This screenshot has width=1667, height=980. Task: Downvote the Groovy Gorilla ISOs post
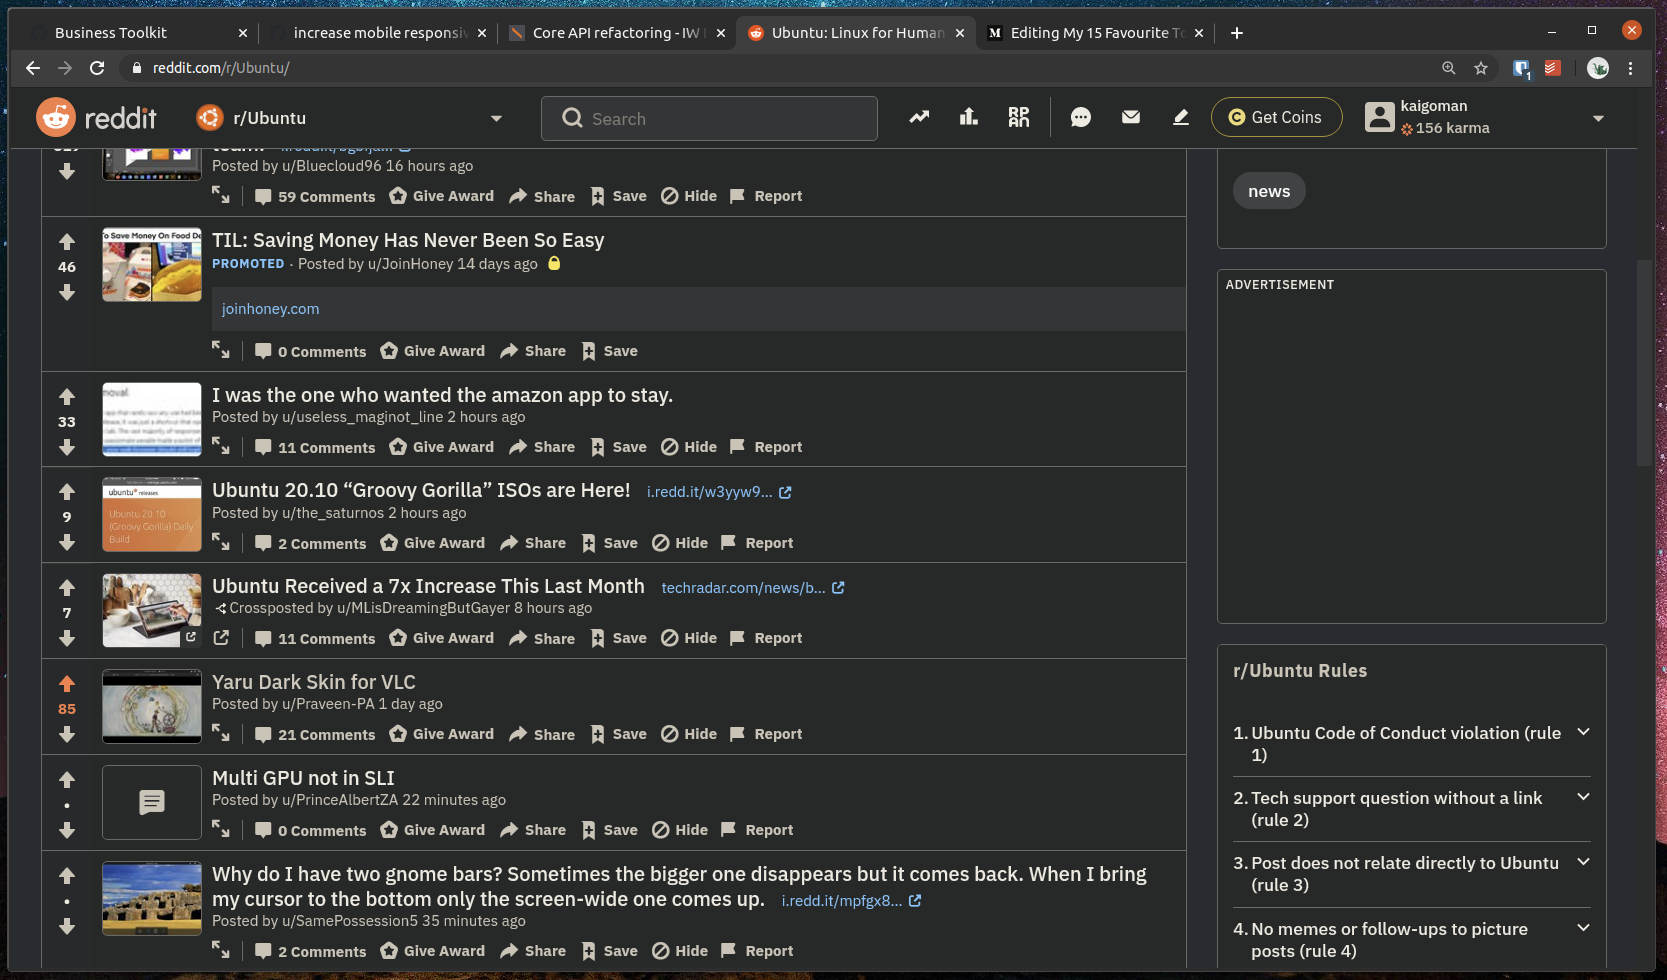(x=67, y=542)
